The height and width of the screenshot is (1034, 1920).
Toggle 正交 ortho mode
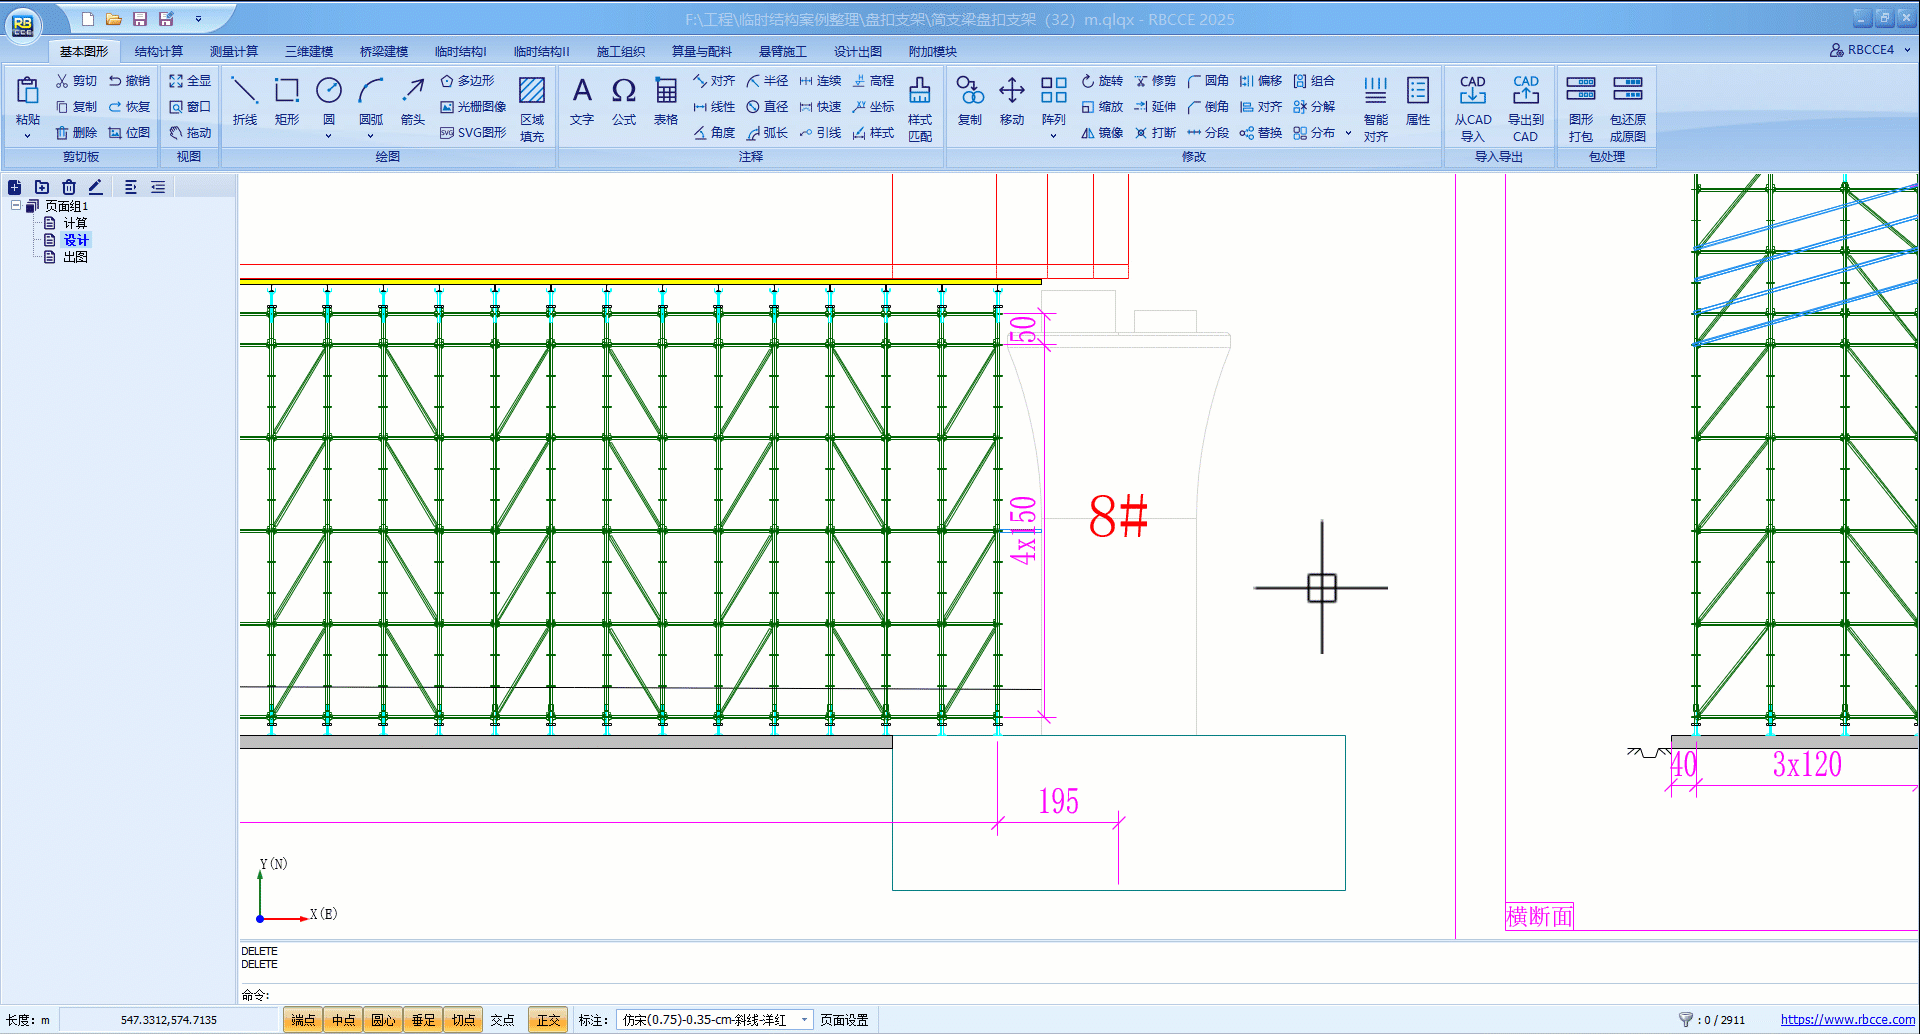pyautogui.click(x=548, y=1020)
